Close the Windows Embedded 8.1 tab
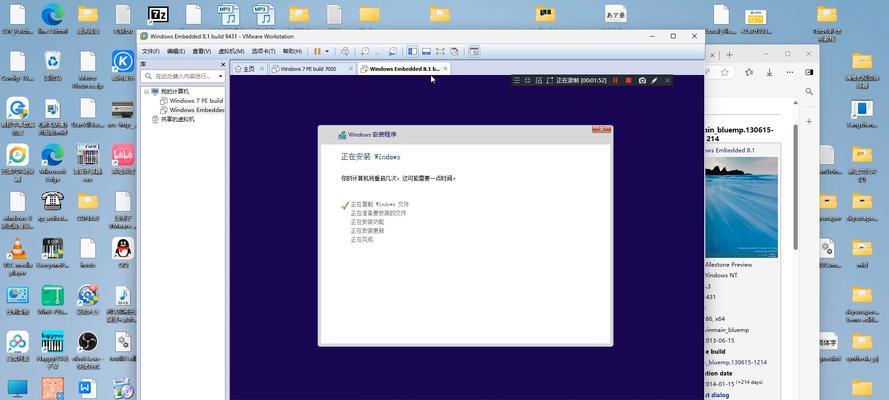889x400 pixels. click(x=445, y=69)
